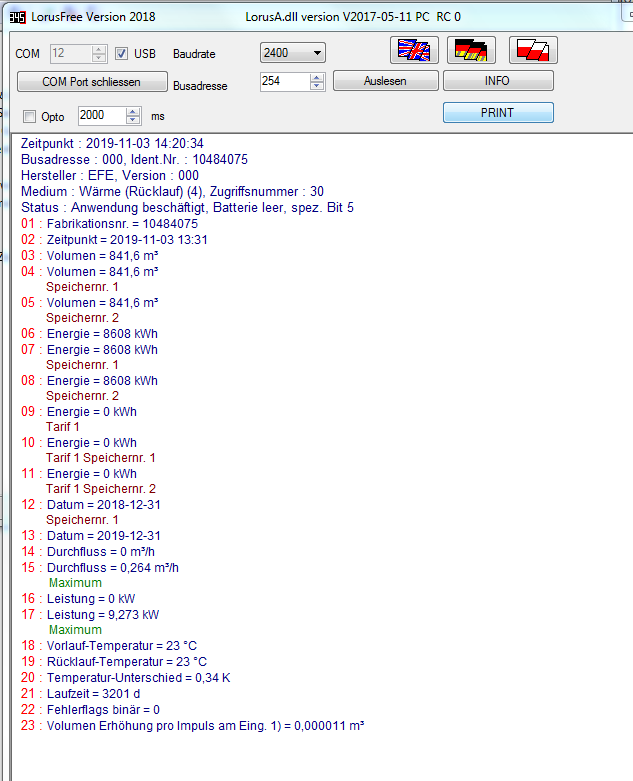Image resolution: width=633 pixels, height=781 pixels.
Task: Focus the Opto delay field showing 2000
Action: click(x=102, y=116)
